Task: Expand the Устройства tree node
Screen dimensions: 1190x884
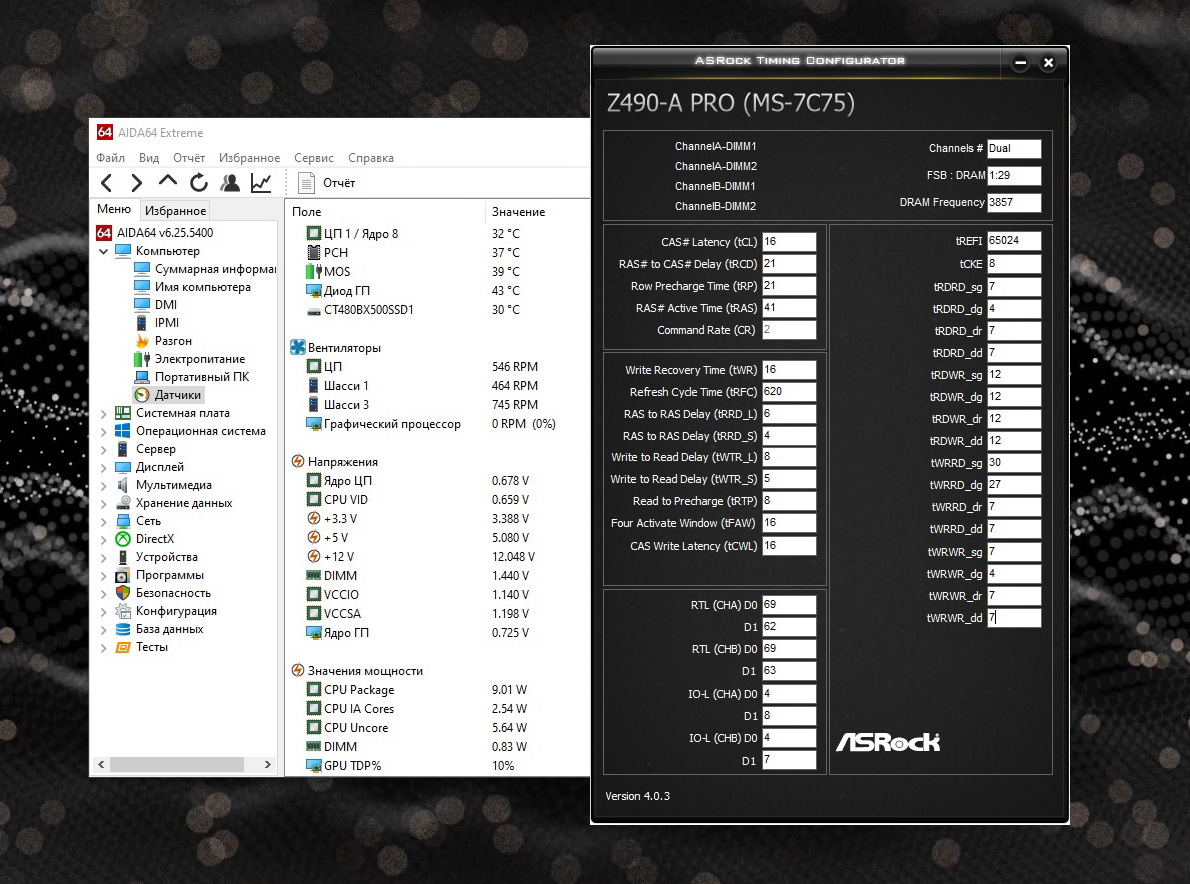Action: click(103, 558)
